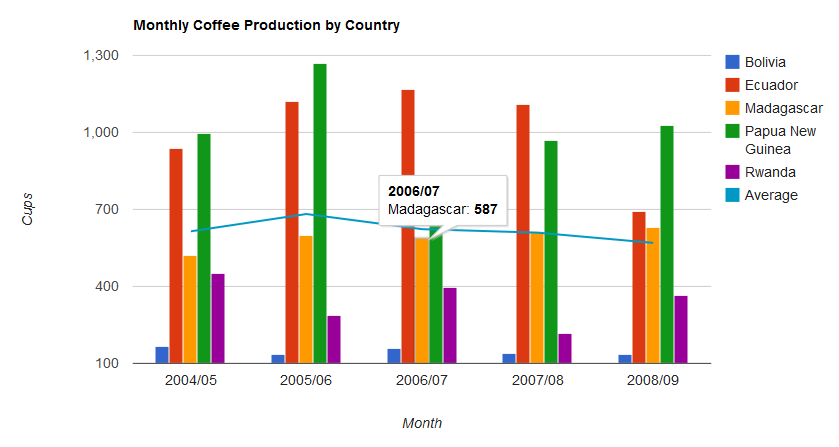Select the Rwanda purple legend swatch
This screenshot has height=447, width=839.
pyautogui.click(x=732, y=172)
